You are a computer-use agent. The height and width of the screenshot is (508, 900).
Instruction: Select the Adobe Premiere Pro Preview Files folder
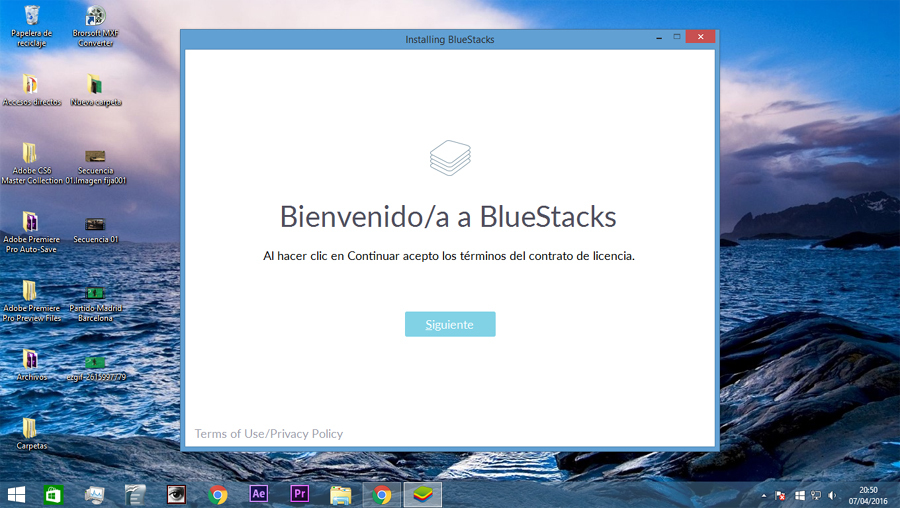click(x=31, y=291)
